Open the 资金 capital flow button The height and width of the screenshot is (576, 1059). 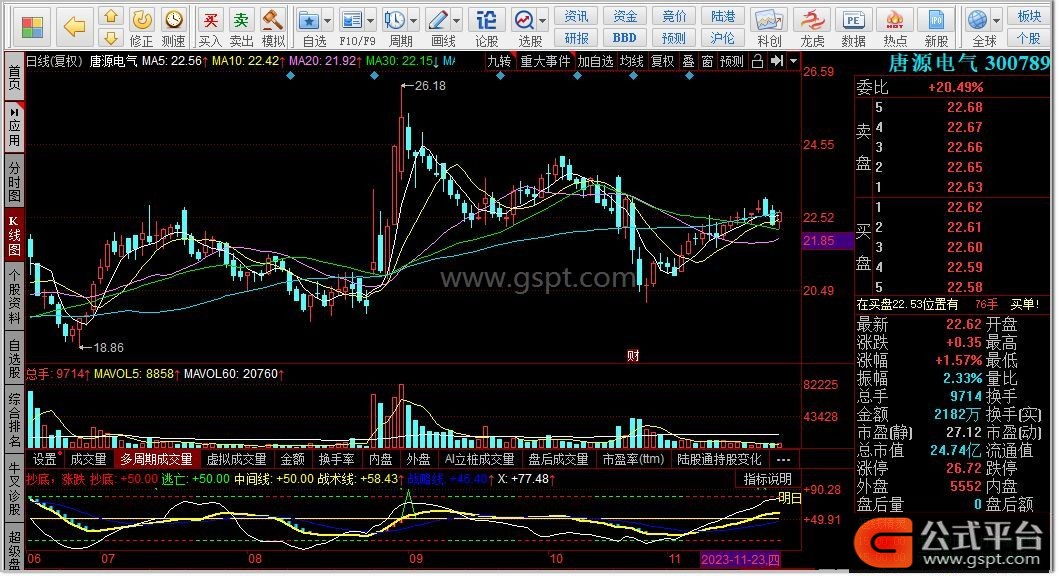[625, 16]
